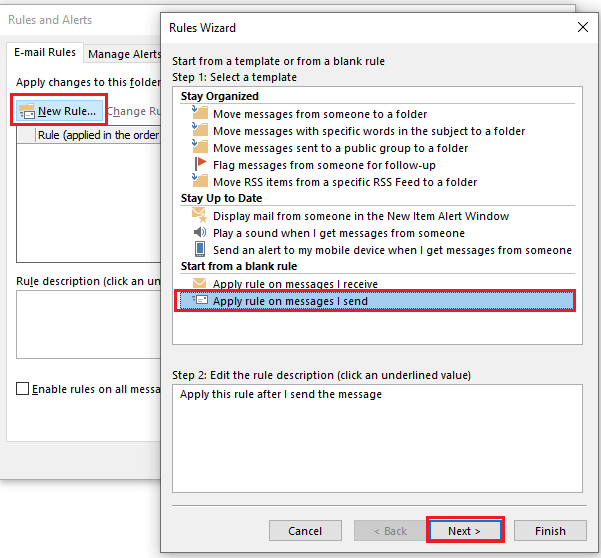This screenshot has height=558, width=601.
Task: Click the envelope icon for messages I receive
Action: pyautogui.click(x=200, y=284)
